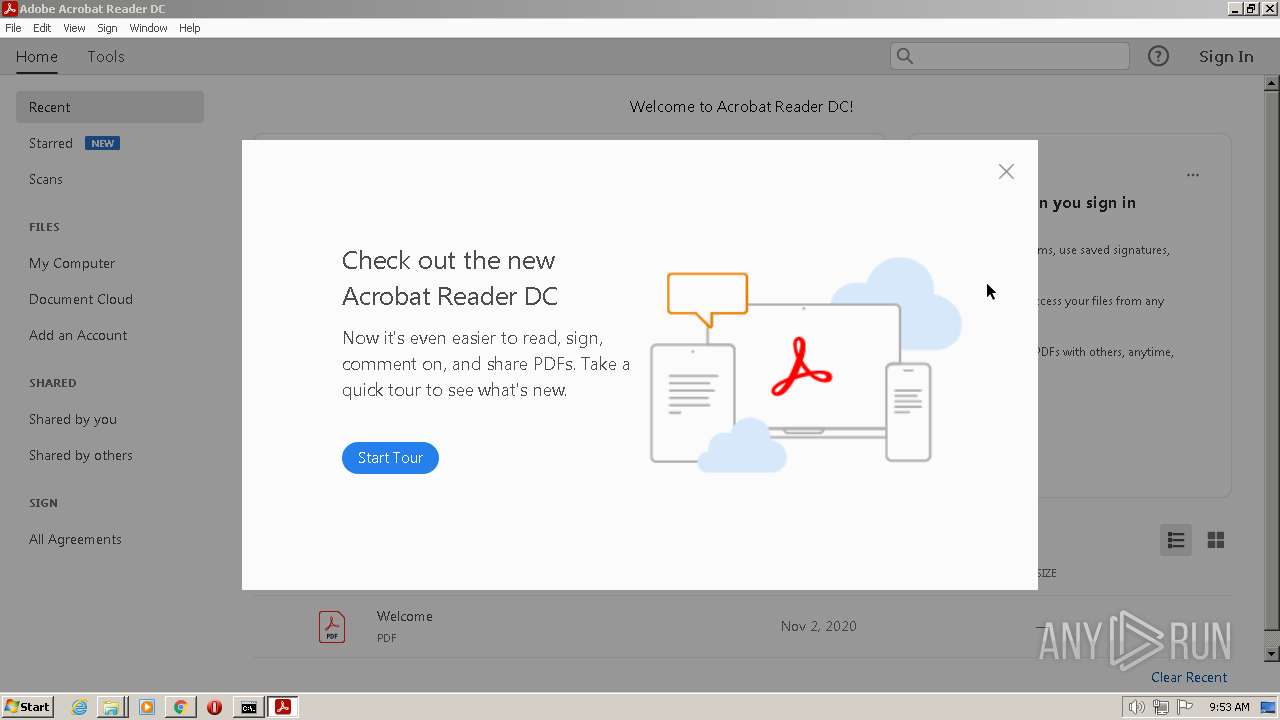Open the Help menu
Image resolution: width=1280 pixels, height=720 pixels.
190,28
